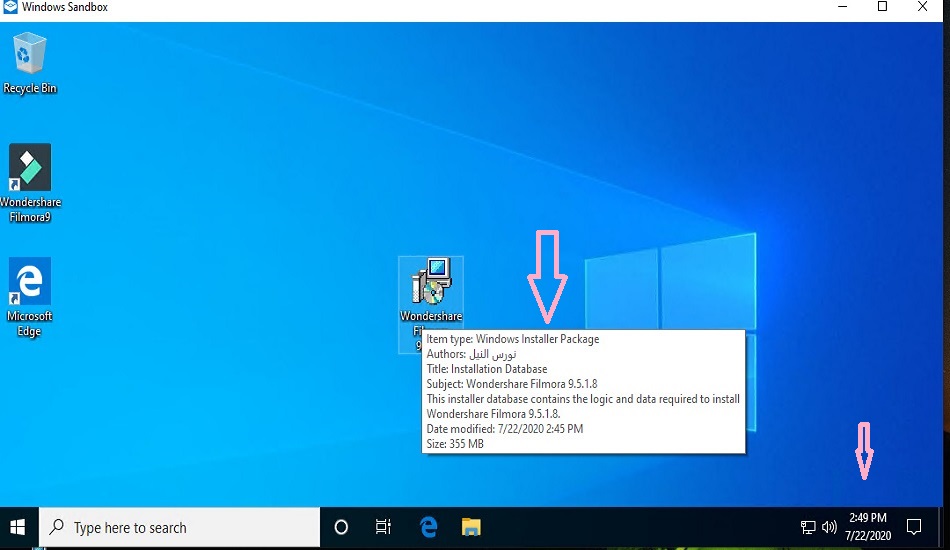This screenshot has width=950, height=550.
Task: Click the "Type here to search" box
Action: (x=190, y=527)
